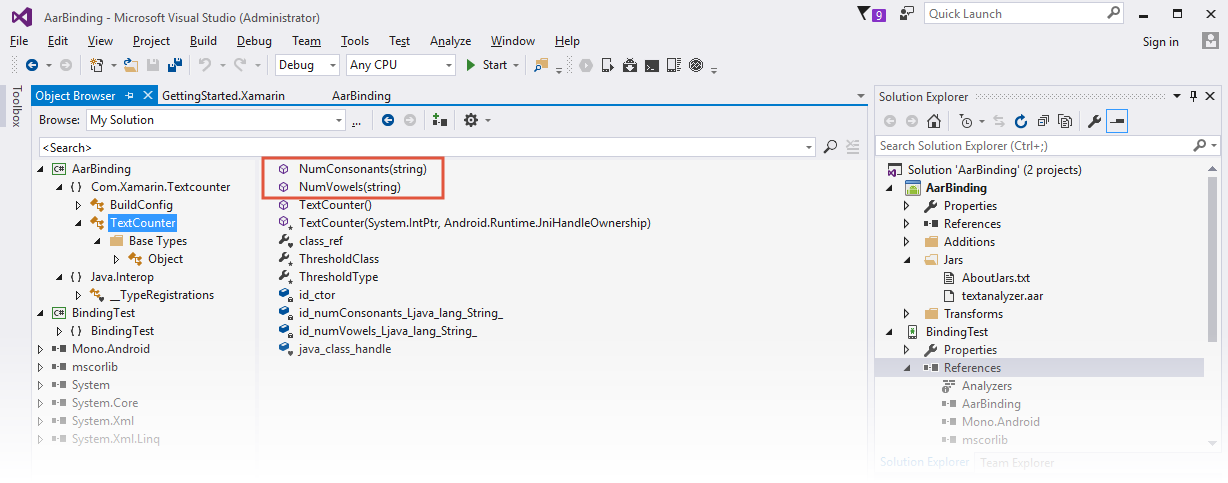Click the Save All toolbar icon
1228x483 pixels.
175,65
